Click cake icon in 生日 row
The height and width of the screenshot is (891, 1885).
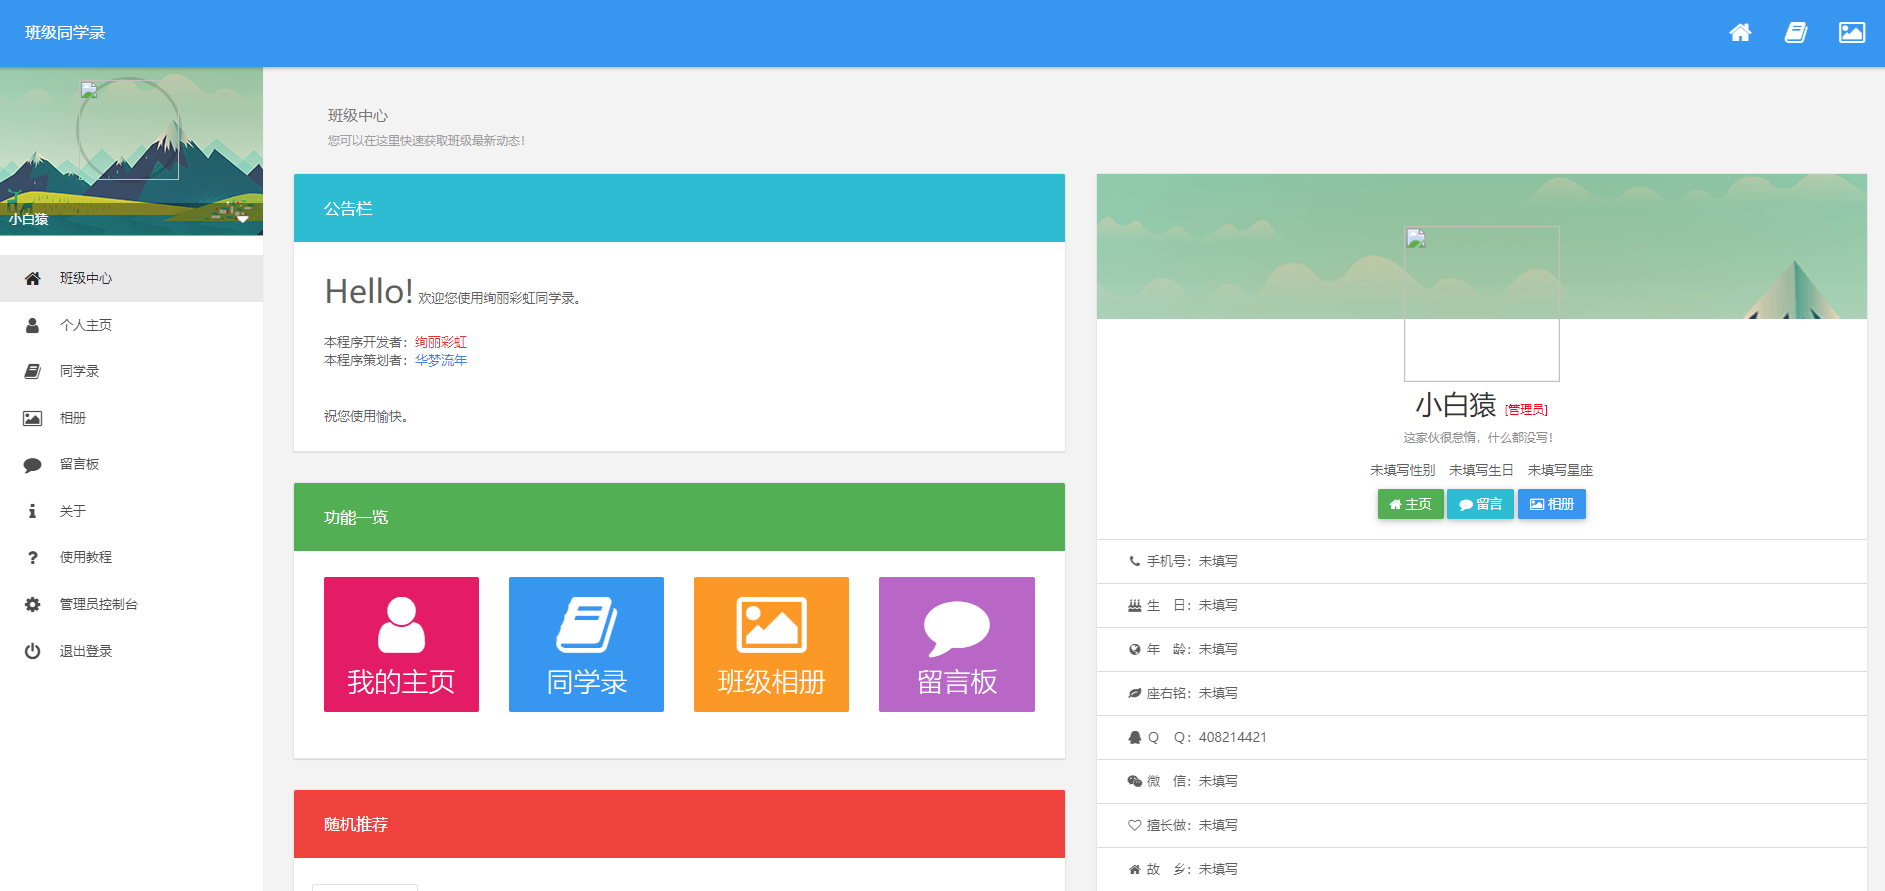pos(1134,605)
